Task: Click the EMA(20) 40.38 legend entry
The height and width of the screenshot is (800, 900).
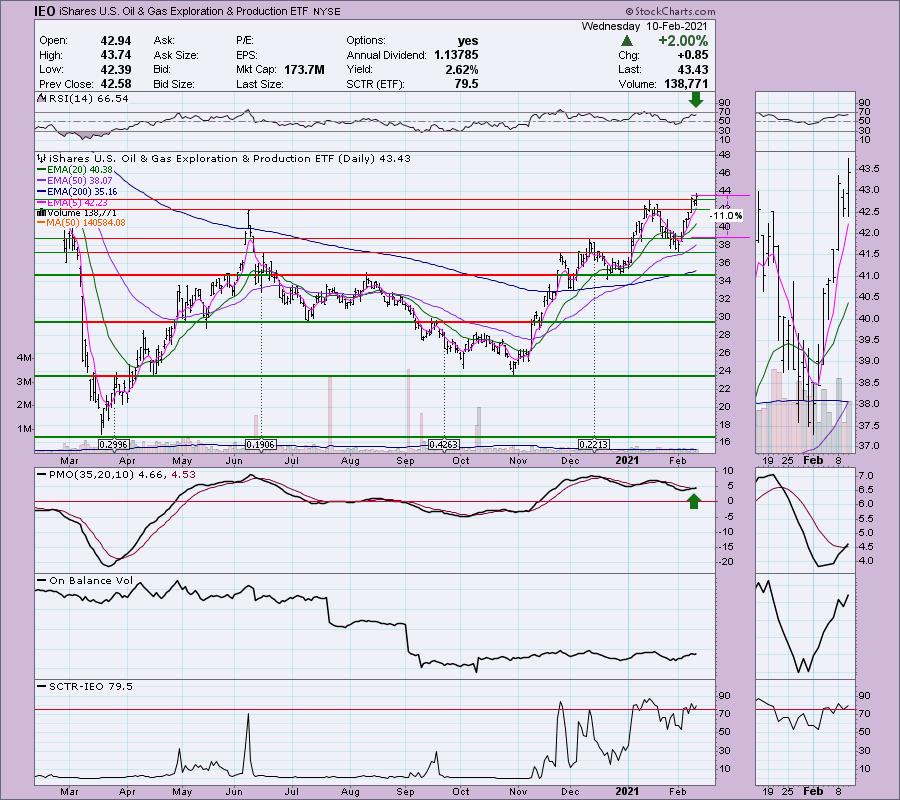Action: [x=82, y=170]
